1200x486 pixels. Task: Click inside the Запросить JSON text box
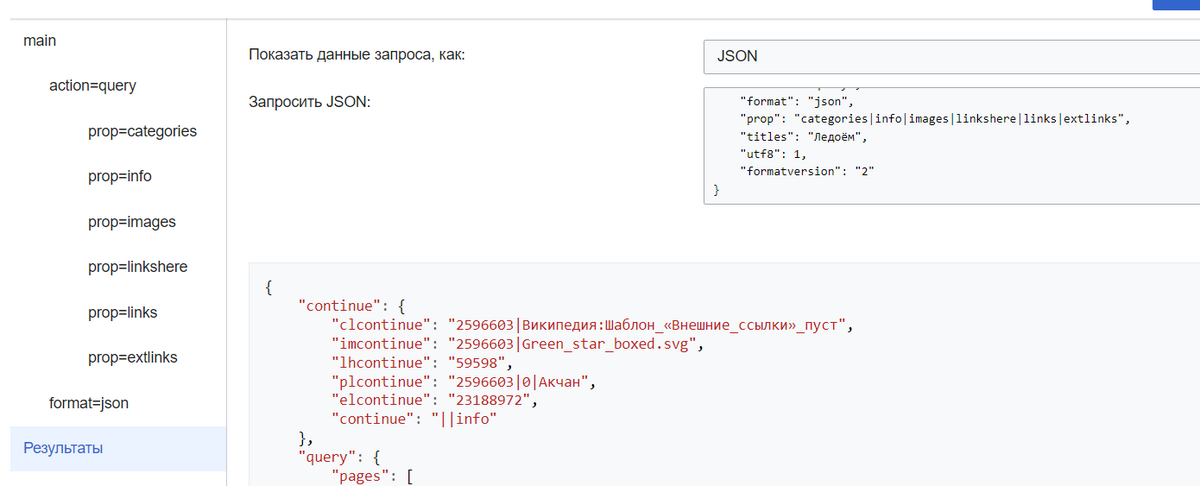pos(950,150)
